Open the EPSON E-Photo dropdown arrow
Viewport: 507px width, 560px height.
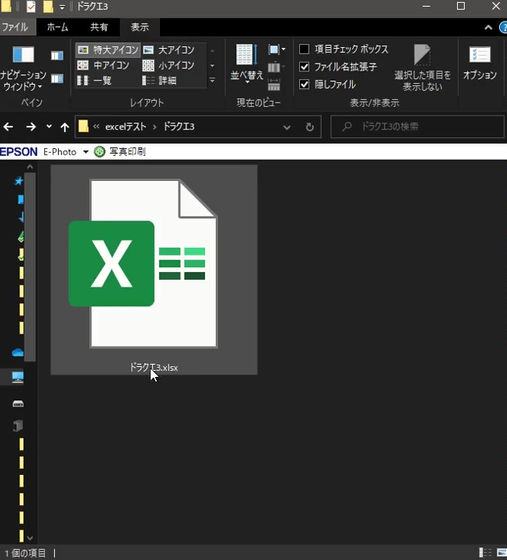[x=86, y=152]
